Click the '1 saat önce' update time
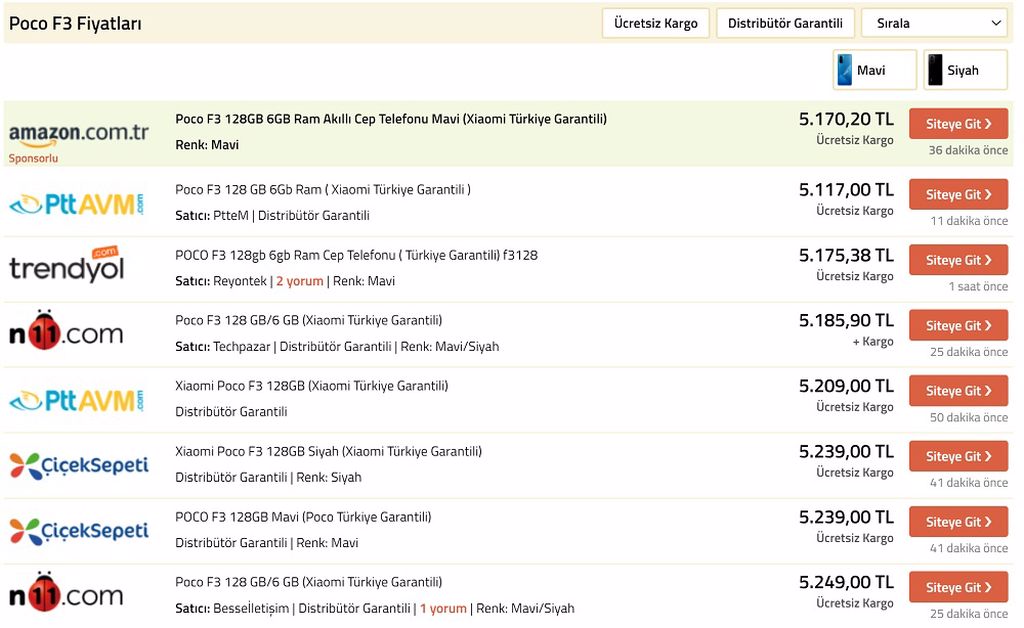Image resolution: width=1024 pixels, height=628 pixels. pyautogui.click(x=978, y=287)
